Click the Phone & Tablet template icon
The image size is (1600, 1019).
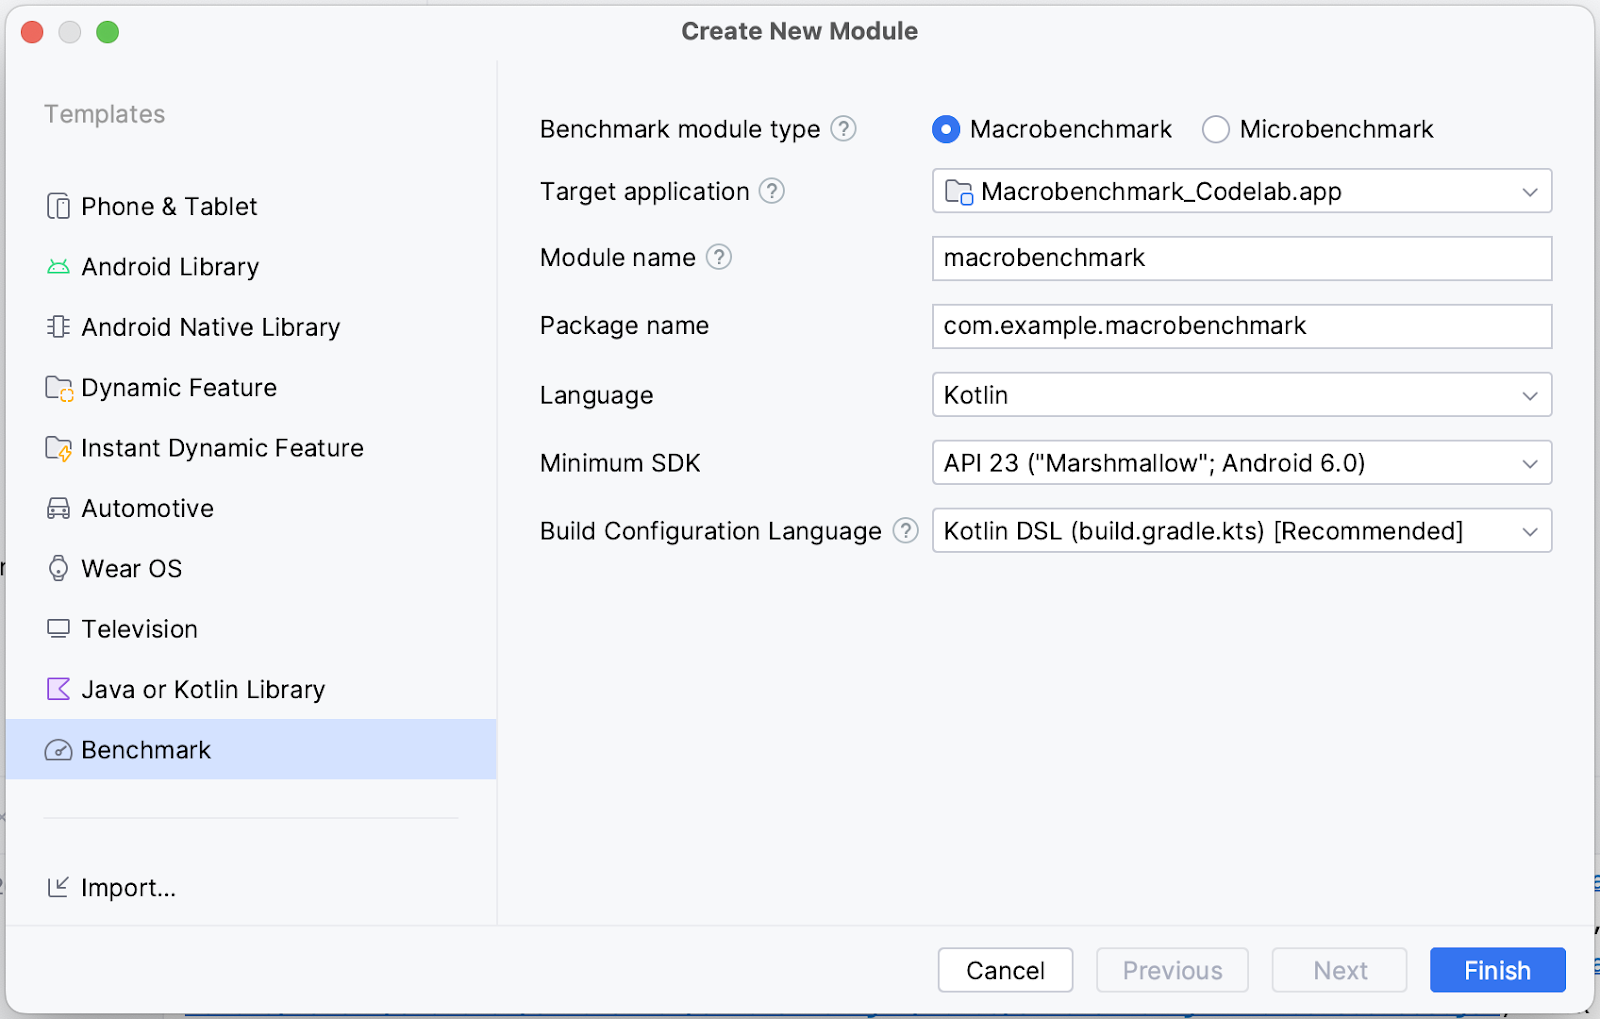pyautogui.click(x=58, y=206)
